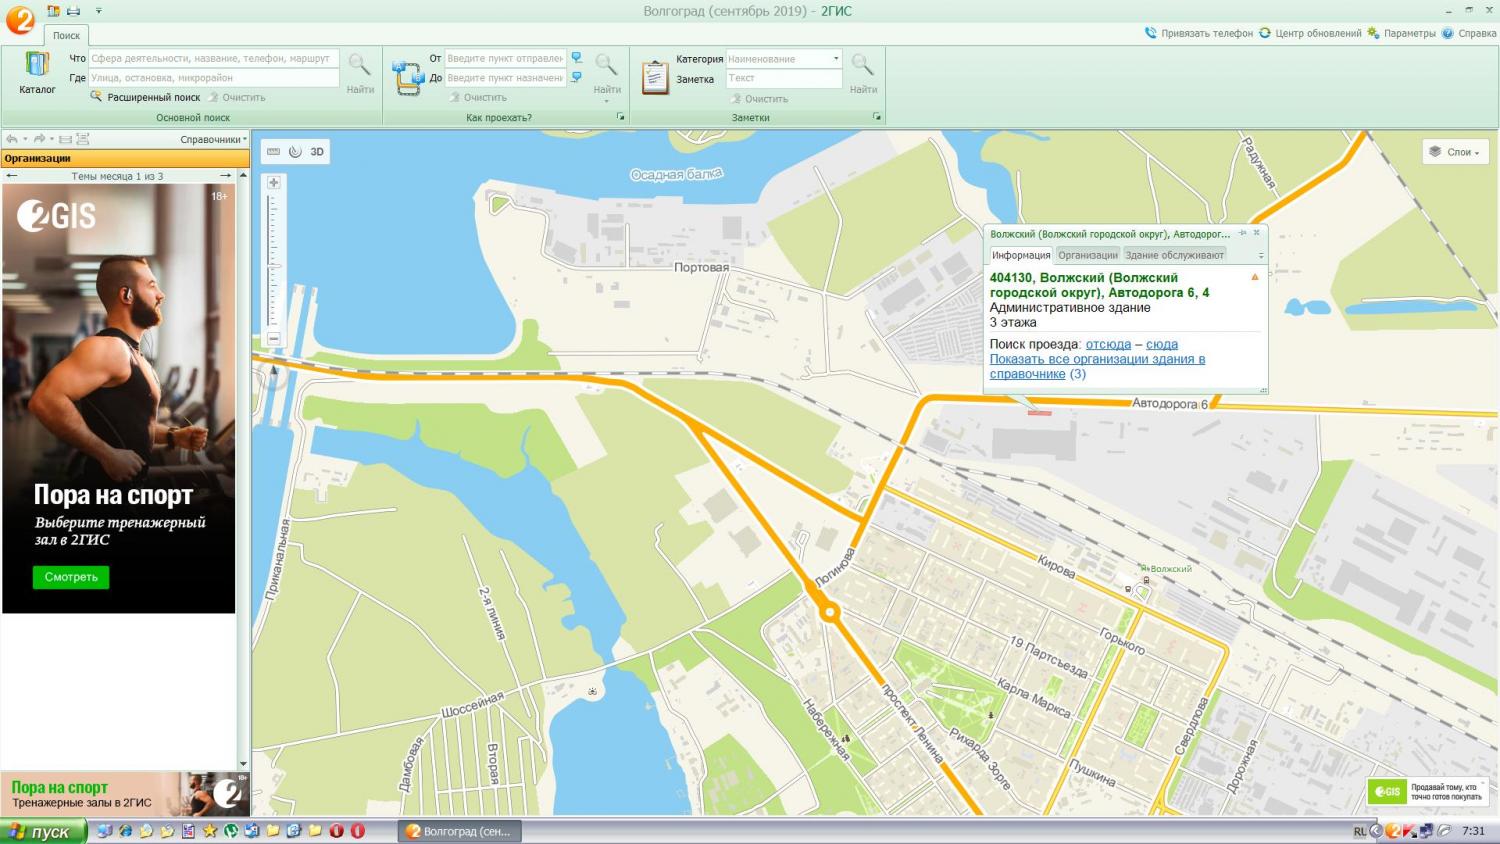Click the Пора на спорт bottom banner
Screen dimensions: 1500x844
[x=125, y=794]
